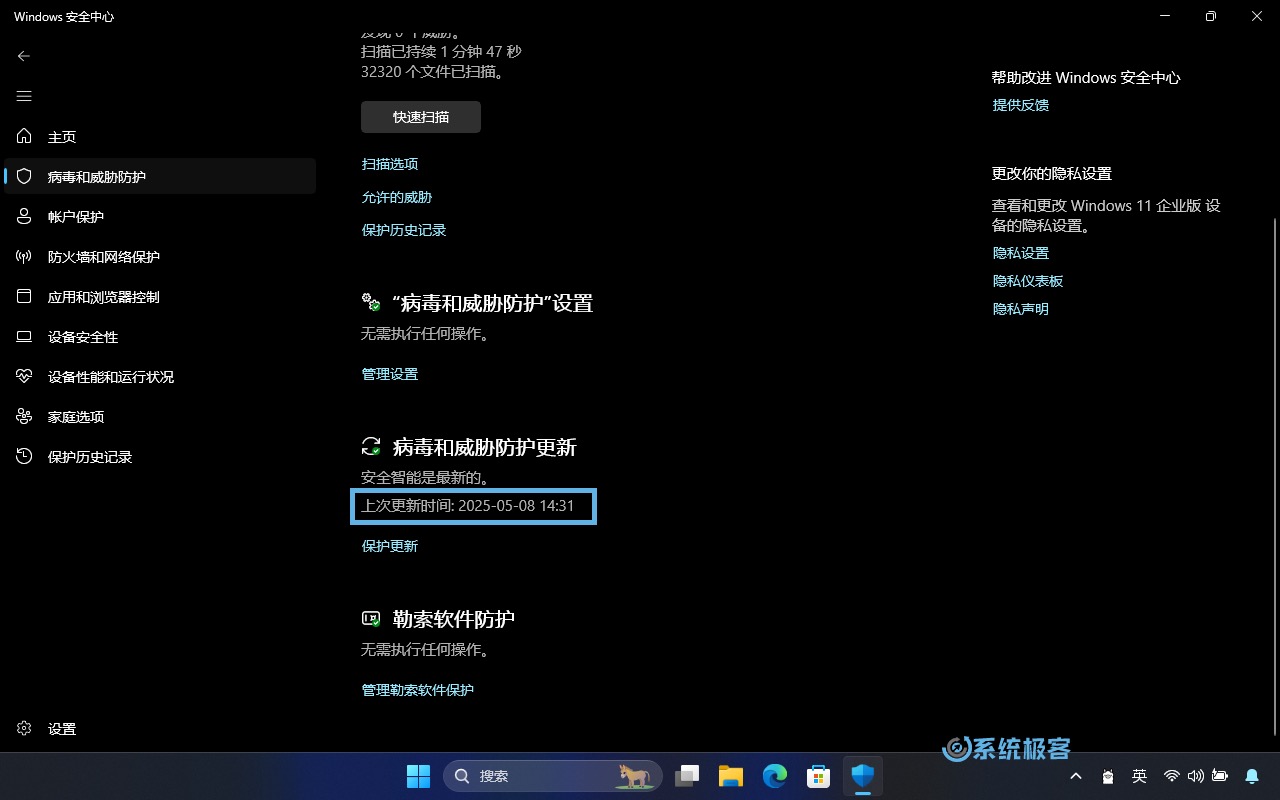This screenshot has width=1280, height=800.
Task: Click the 英 input language indicator
Action: click(x=1139, y=776)
